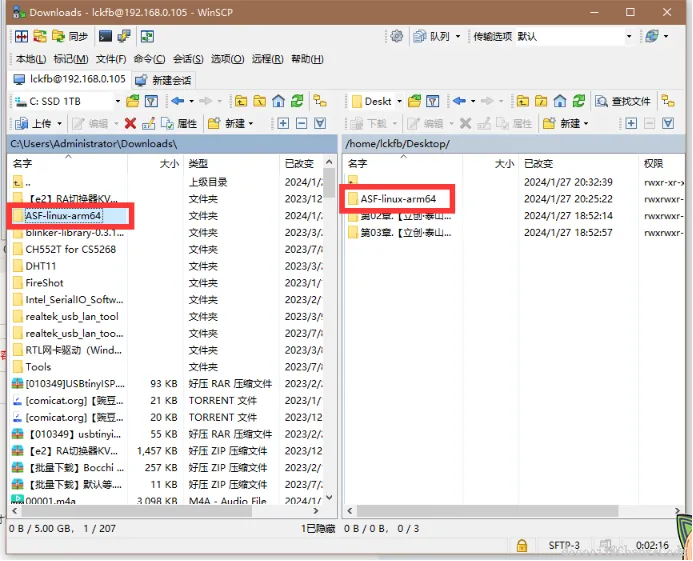Open the remote 新建 dropdown

pos(566,123)
